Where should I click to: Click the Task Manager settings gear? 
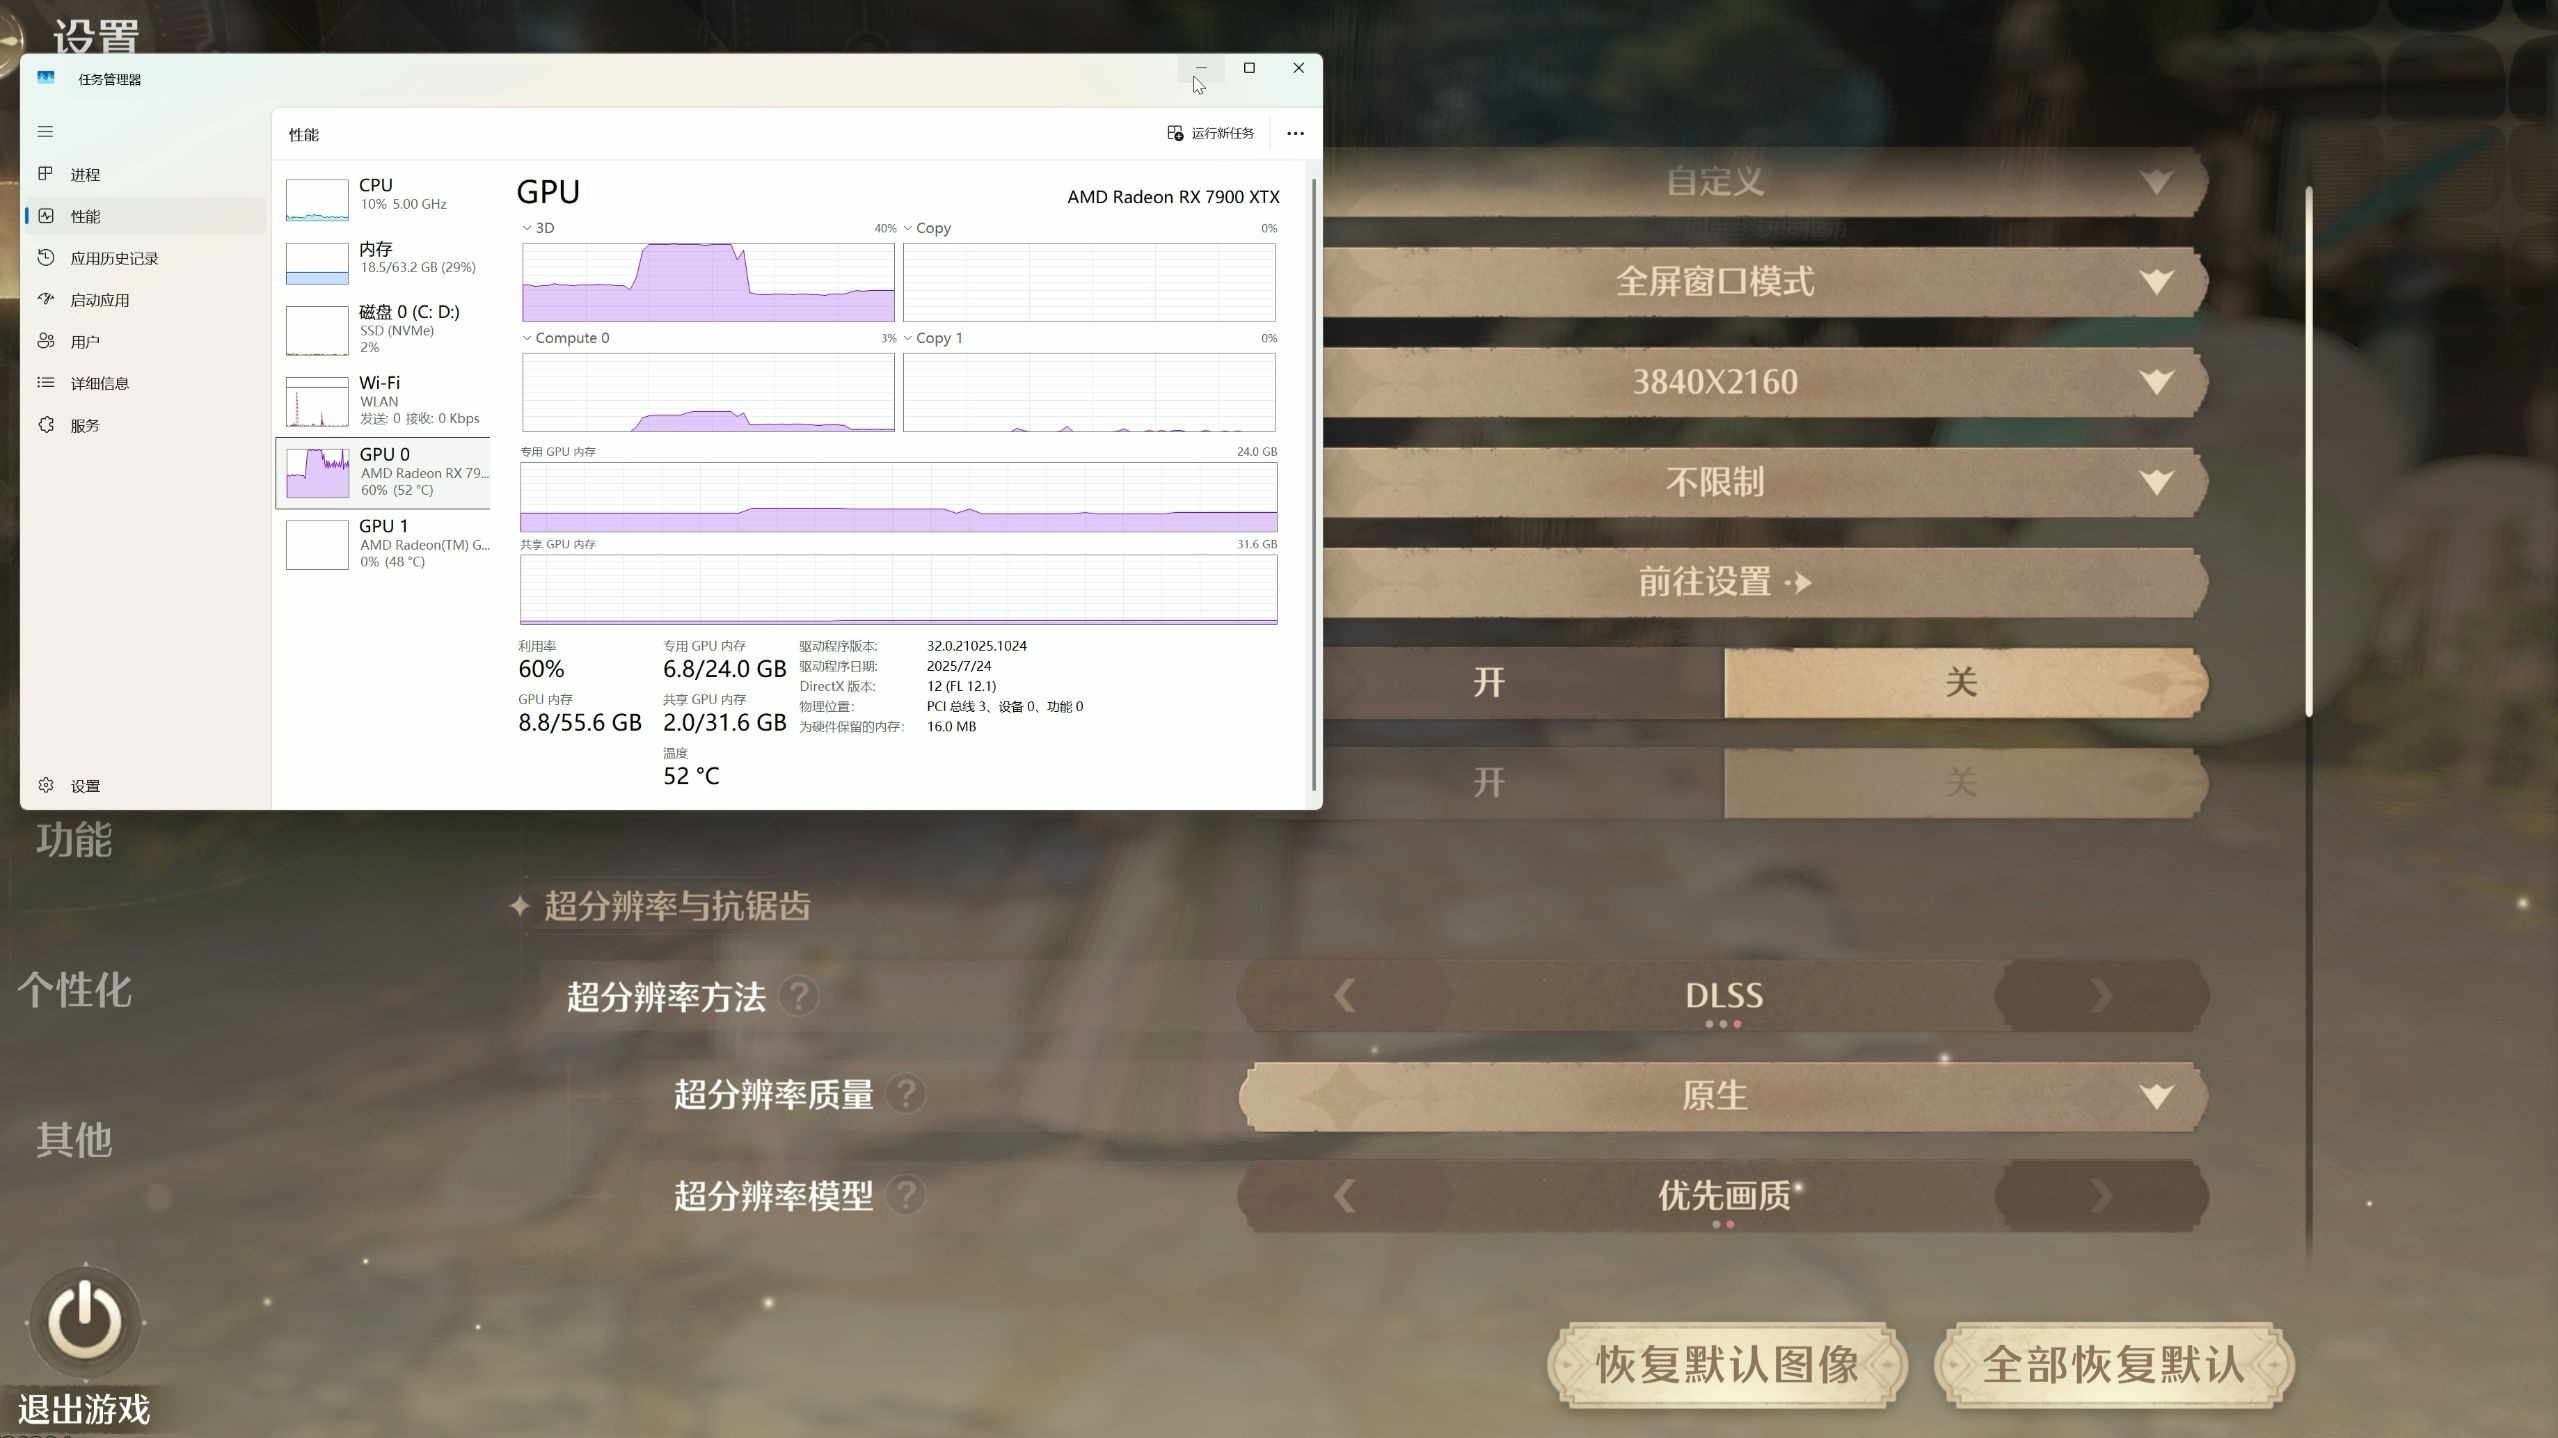pos(47,786)
